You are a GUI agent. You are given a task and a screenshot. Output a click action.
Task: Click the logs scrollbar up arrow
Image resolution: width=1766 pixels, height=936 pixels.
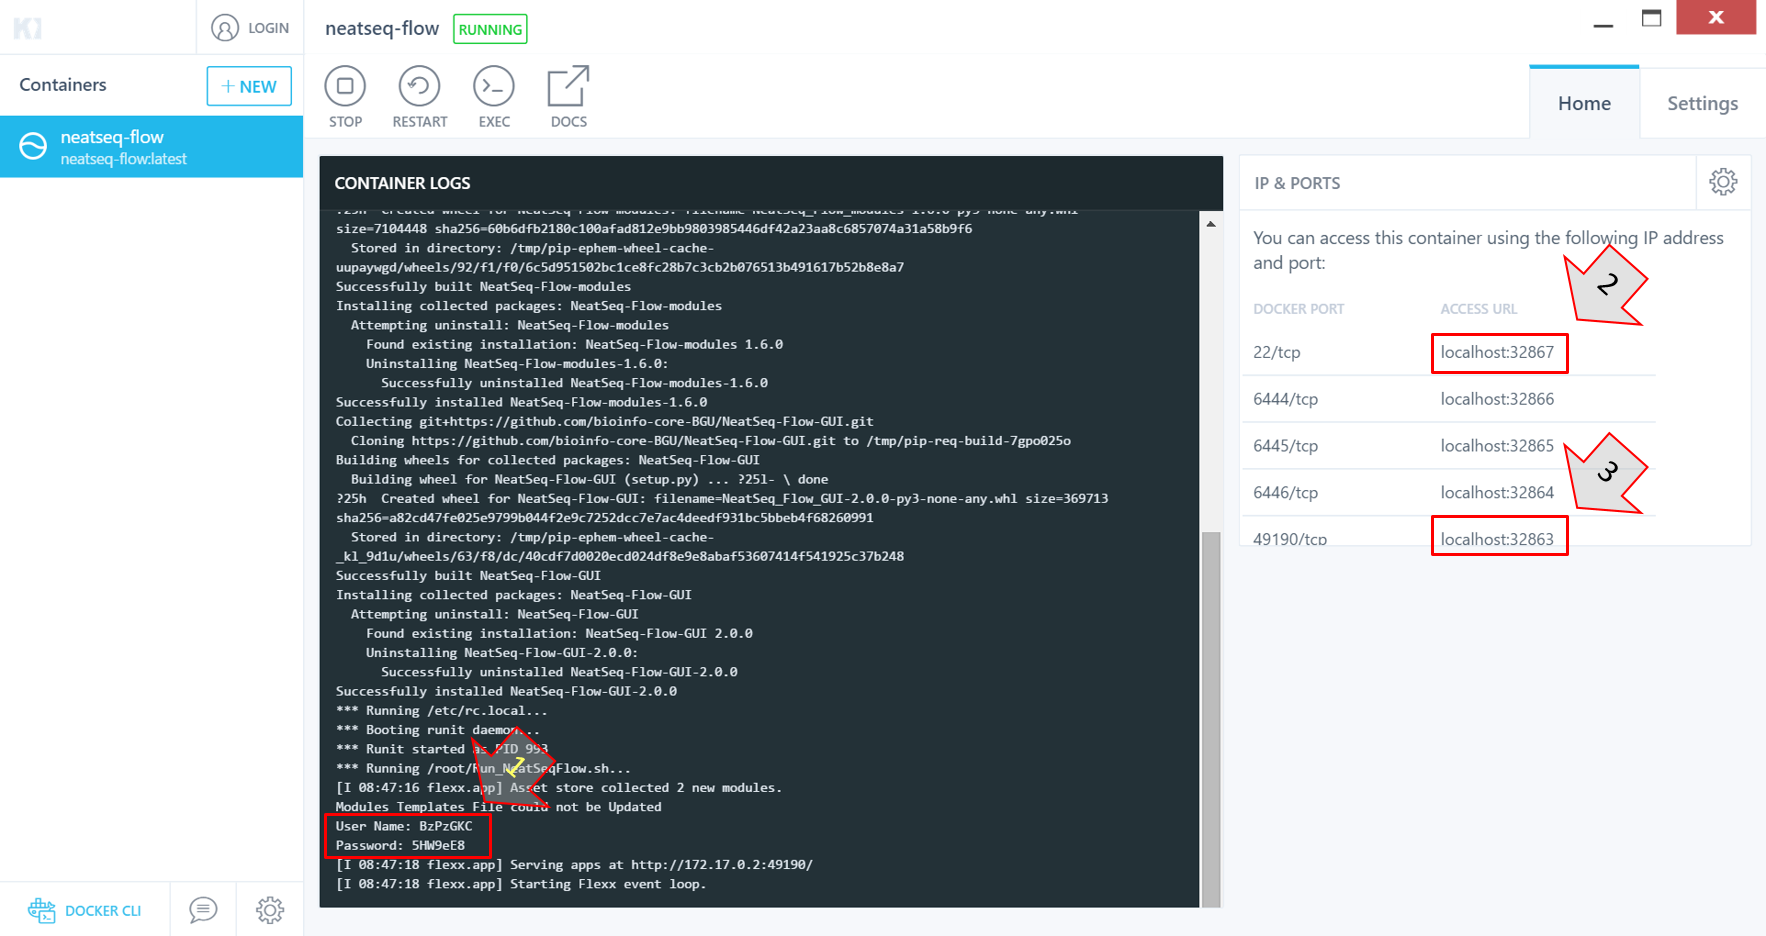1211,224
